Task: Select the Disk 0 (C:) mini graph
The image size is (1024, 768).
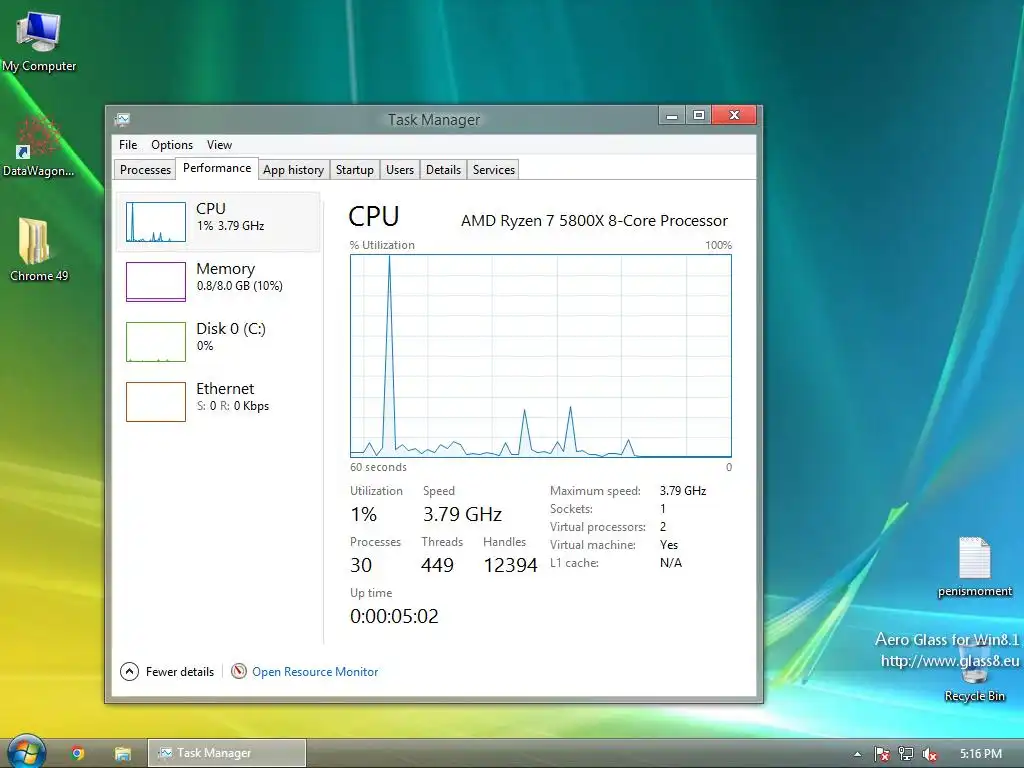Action: tap(155, 342)
